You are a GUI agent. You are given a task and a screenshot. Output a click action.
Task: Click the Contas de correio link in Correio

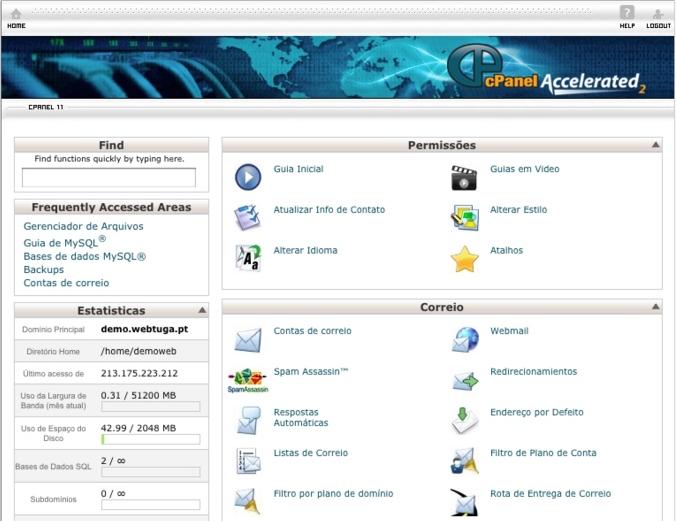click(312, 331)
